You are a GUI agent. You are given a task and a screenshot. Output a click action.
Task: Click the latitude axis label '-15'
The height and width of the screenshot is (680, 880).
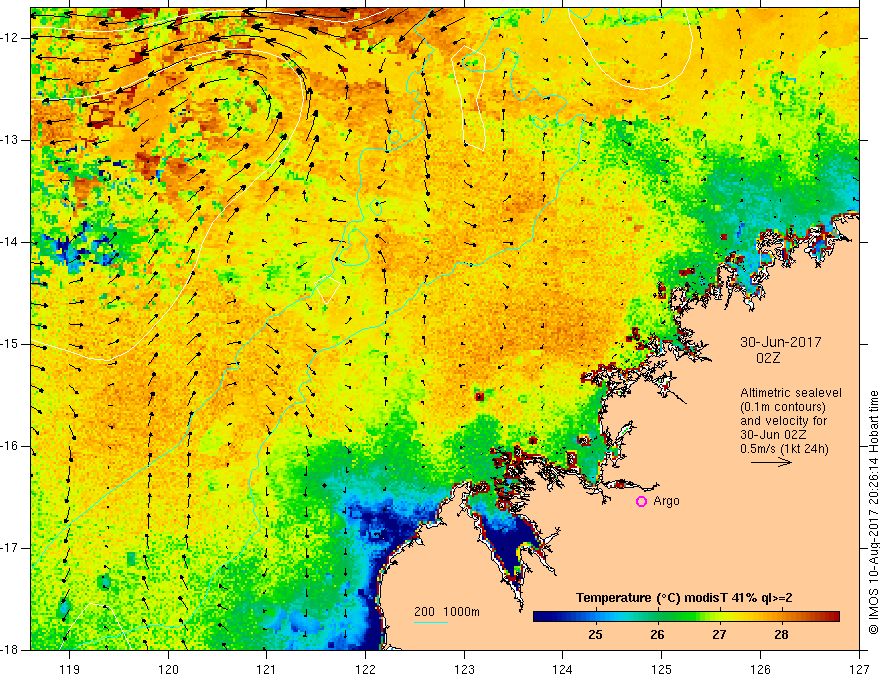click(10, 344)
